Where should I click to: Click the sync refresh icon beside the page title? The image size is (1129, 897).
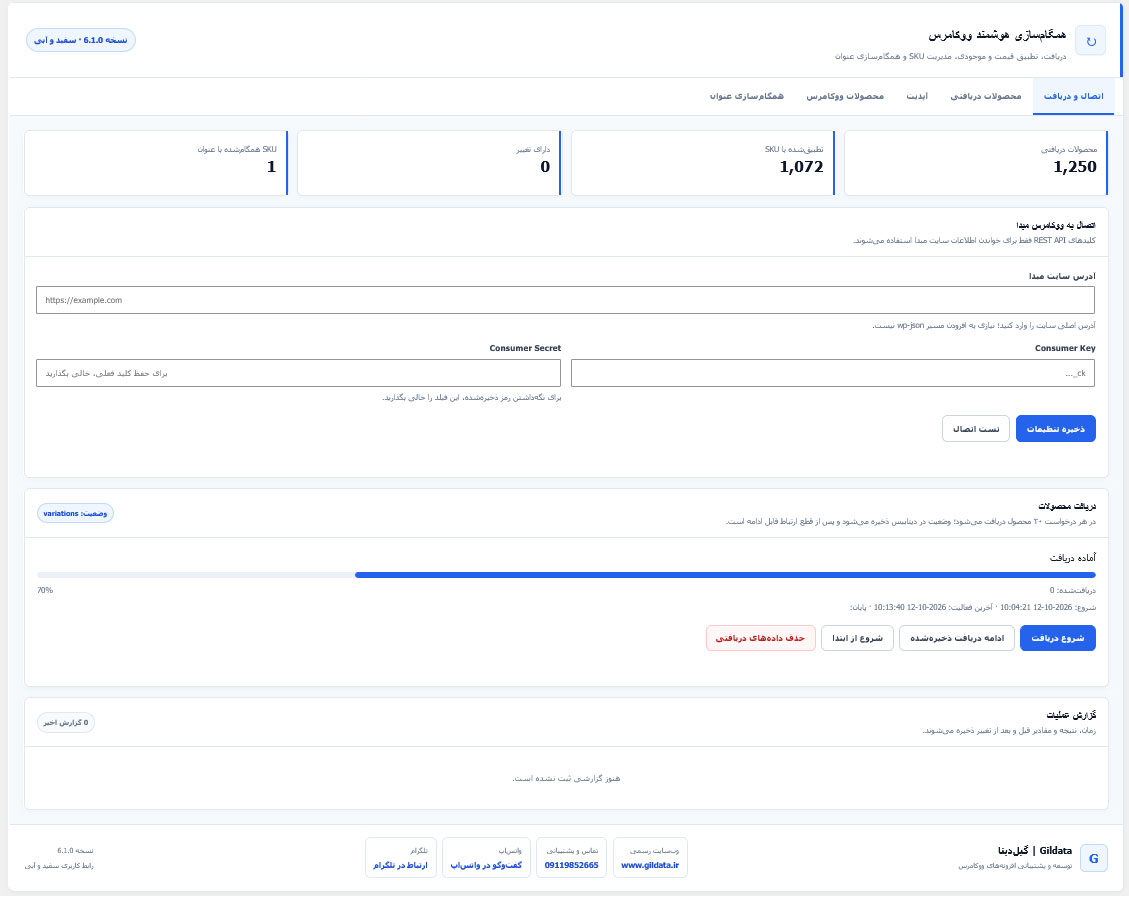click(x=1090, y=41)
